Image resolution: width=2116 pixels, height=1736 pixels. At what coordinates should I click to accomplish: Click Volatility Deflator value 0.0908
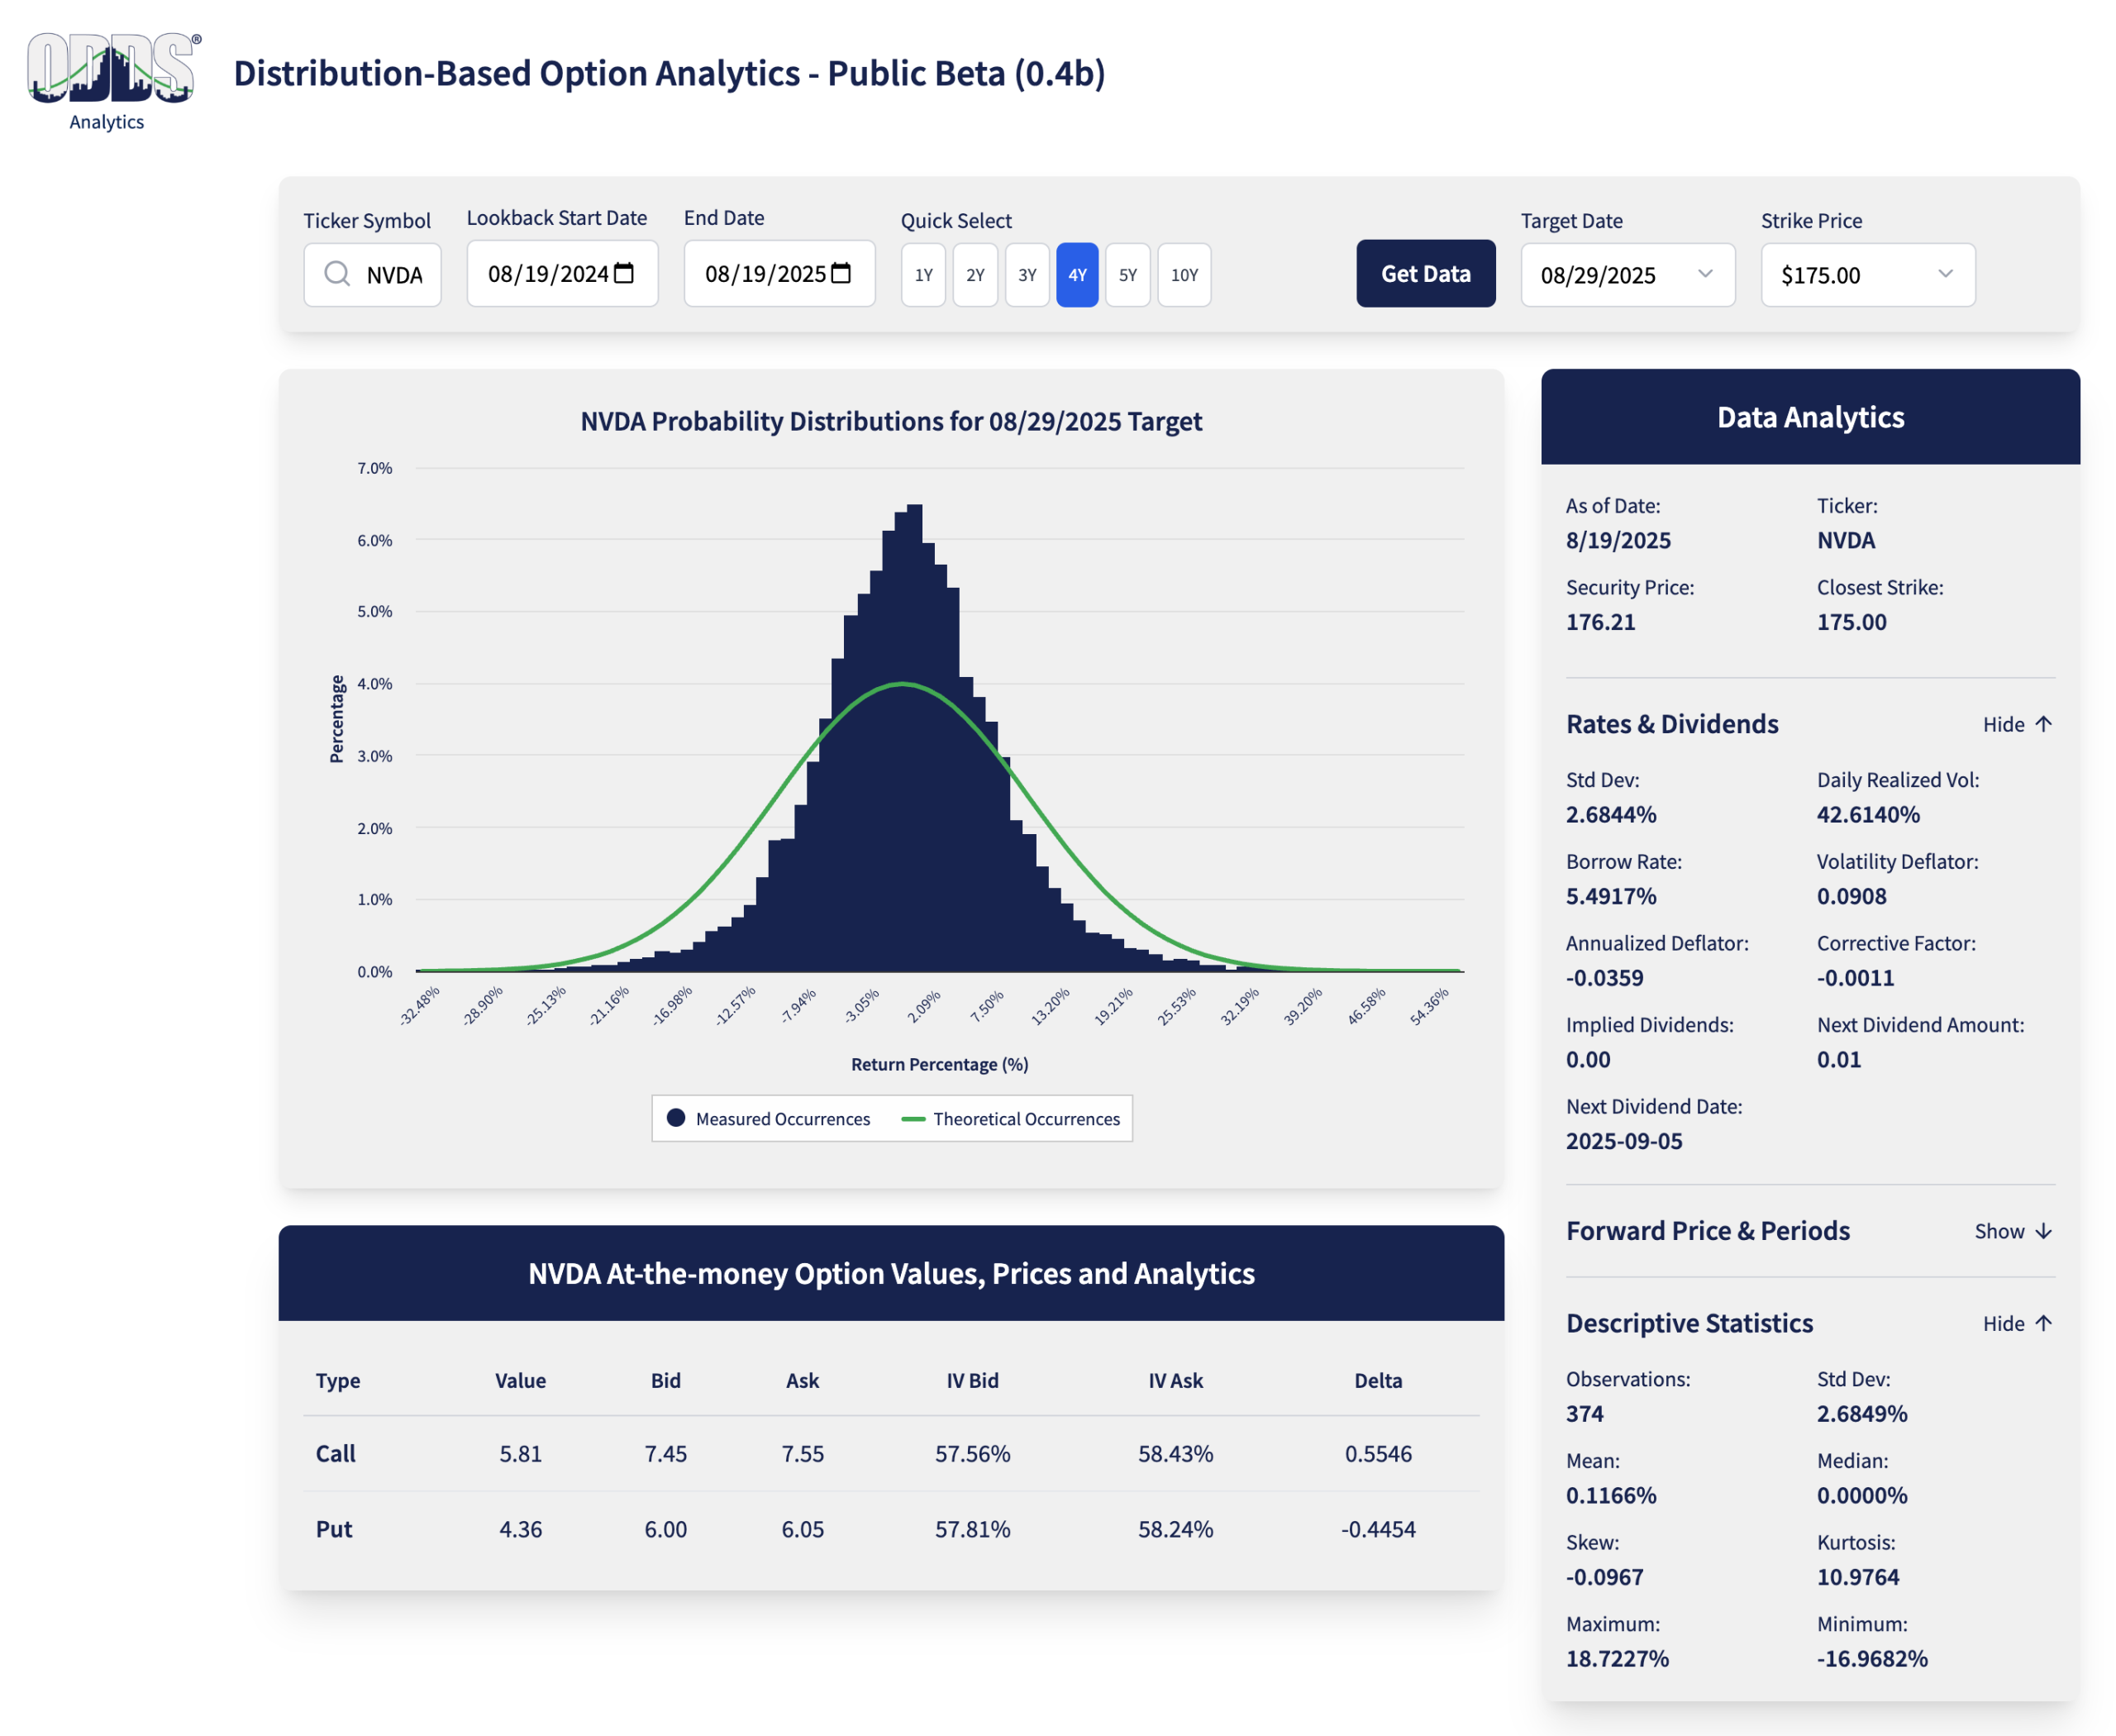(1851, 896)
